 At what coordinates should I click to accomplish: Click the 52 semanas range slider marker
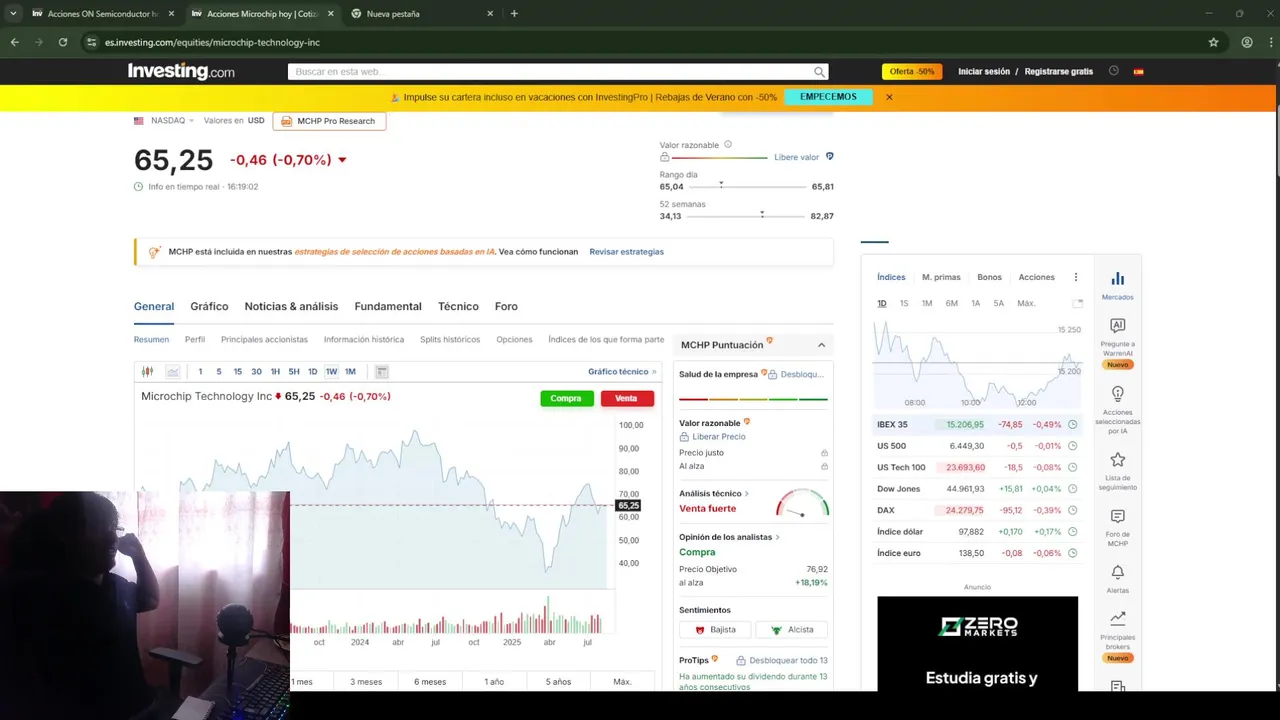tap(762, 214)
